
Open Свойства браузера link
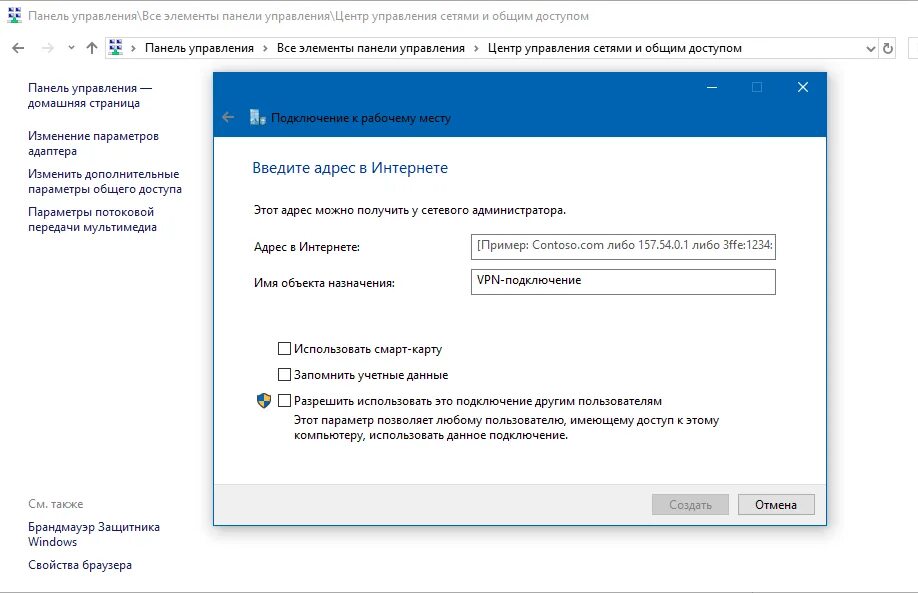click(x=80, y=565)
